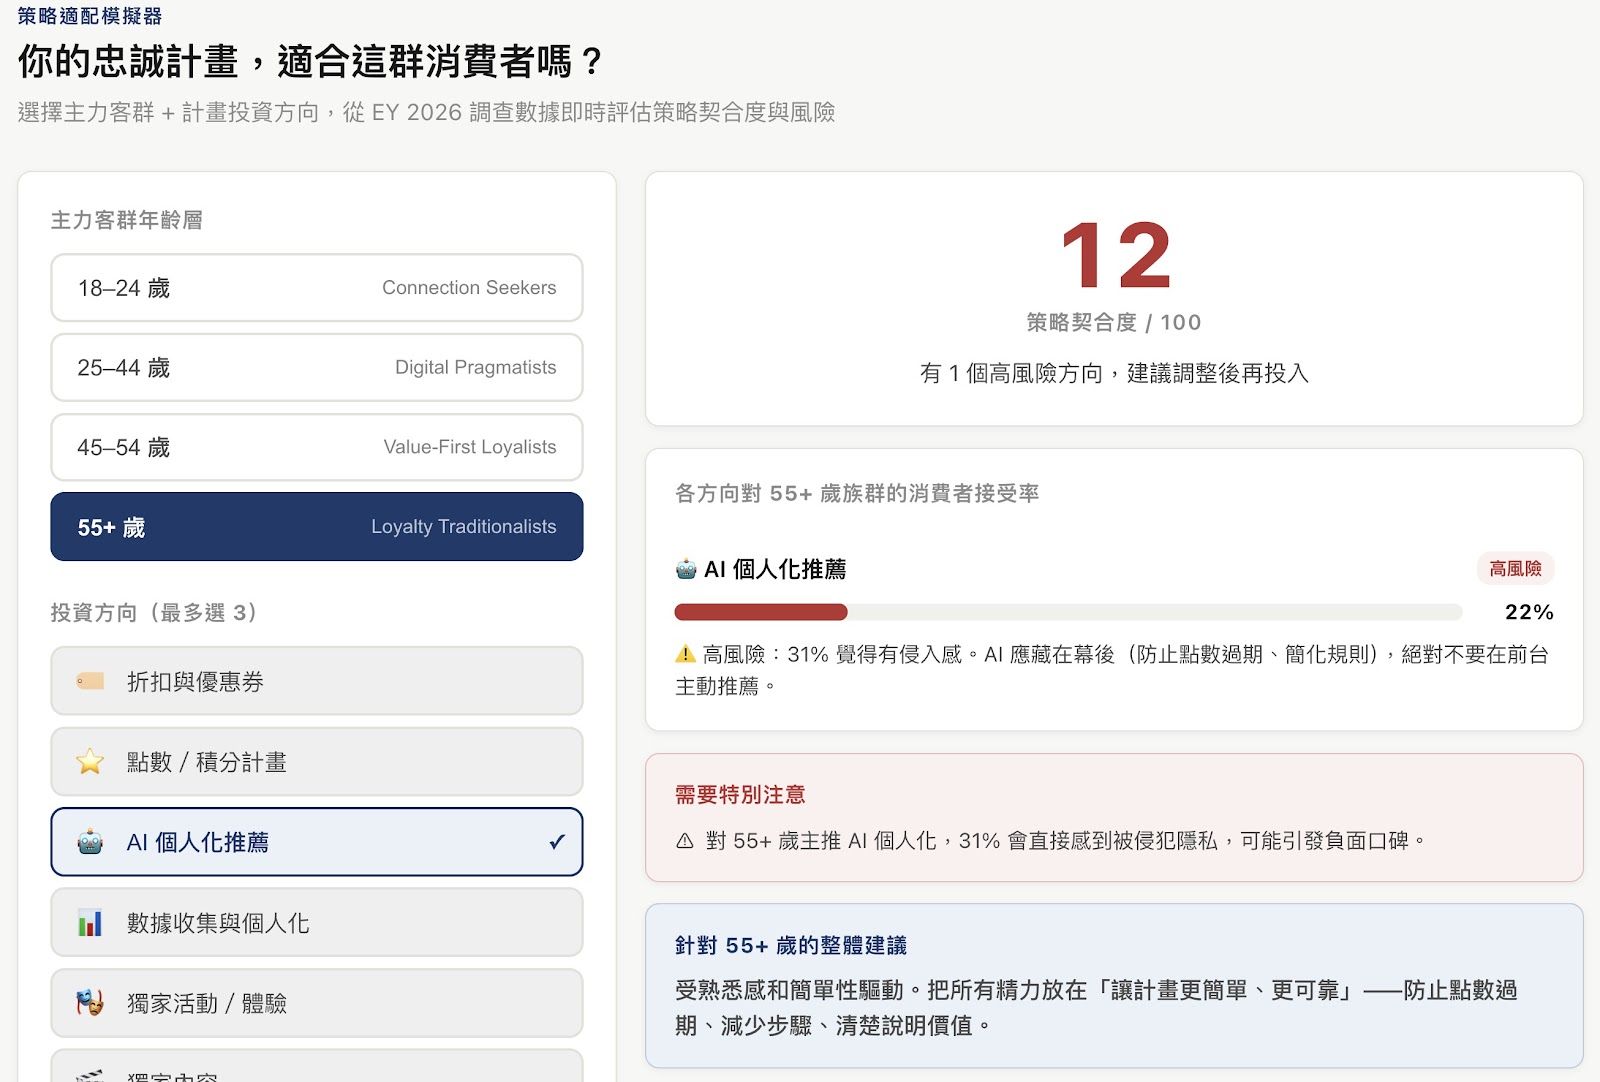The width and height of the screenshot is (1600, 1082).
Task: Click the robot icon in the AI 個人化推薦 option
Action: (90, 842)
